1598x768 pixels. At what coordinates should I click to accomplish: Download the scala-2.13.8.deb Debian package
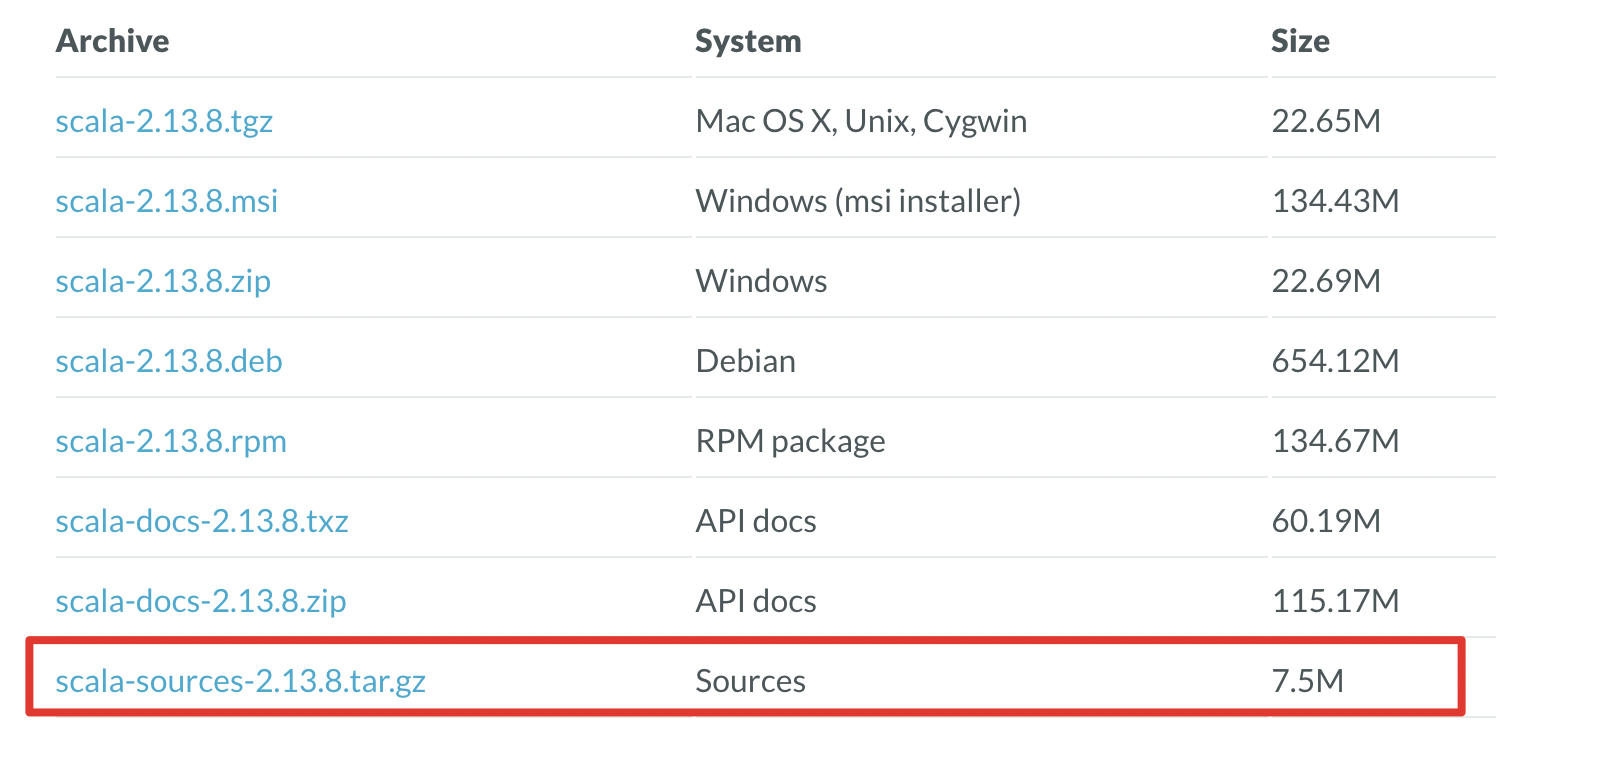[x=169, y=361]
